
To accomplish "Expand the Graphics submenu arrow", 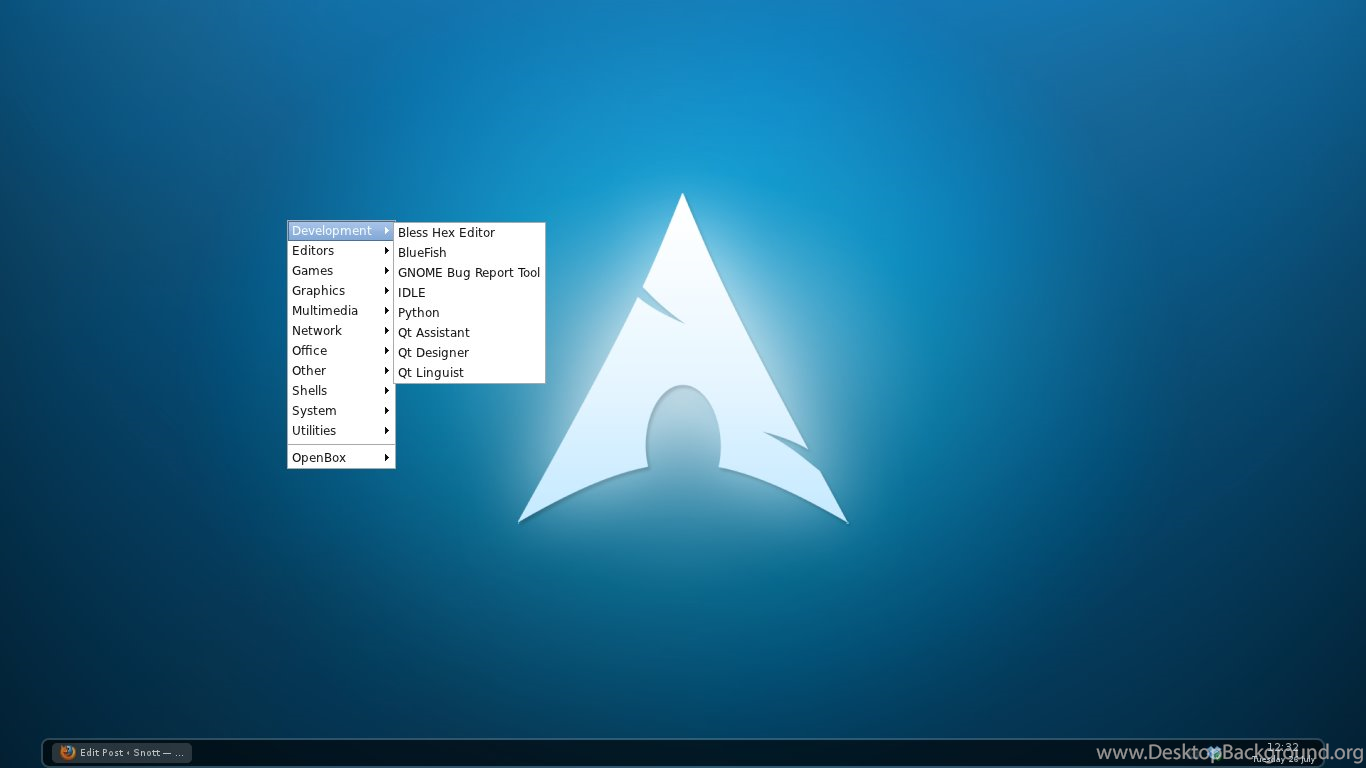I will (386, 291).
